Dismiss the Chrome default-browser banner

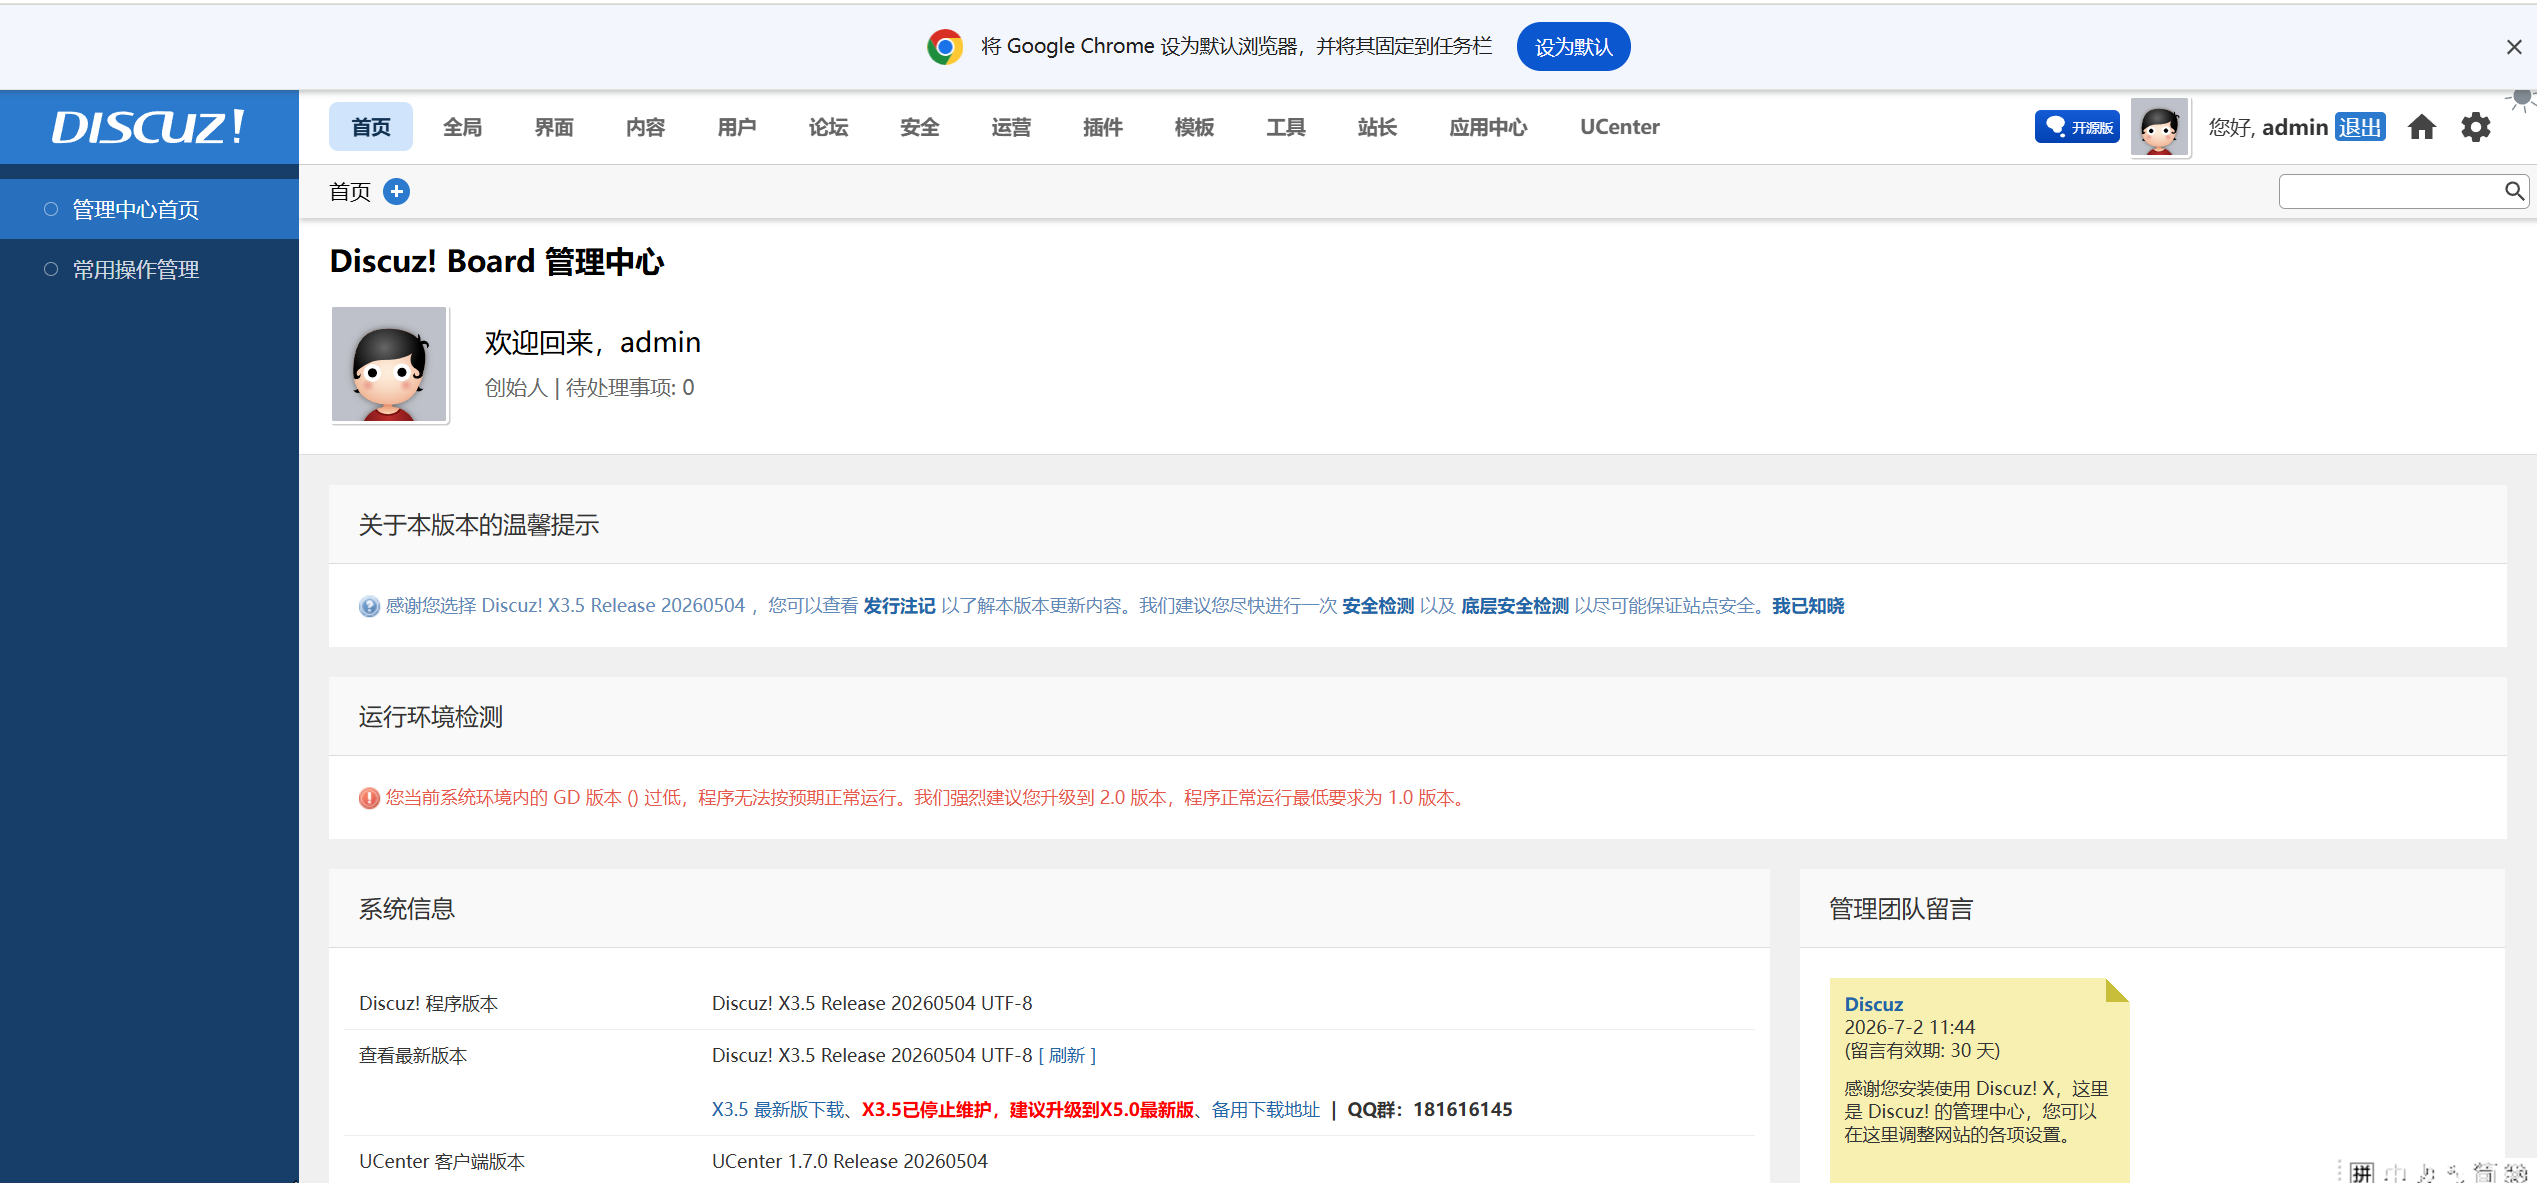(x=2513, y=47)
